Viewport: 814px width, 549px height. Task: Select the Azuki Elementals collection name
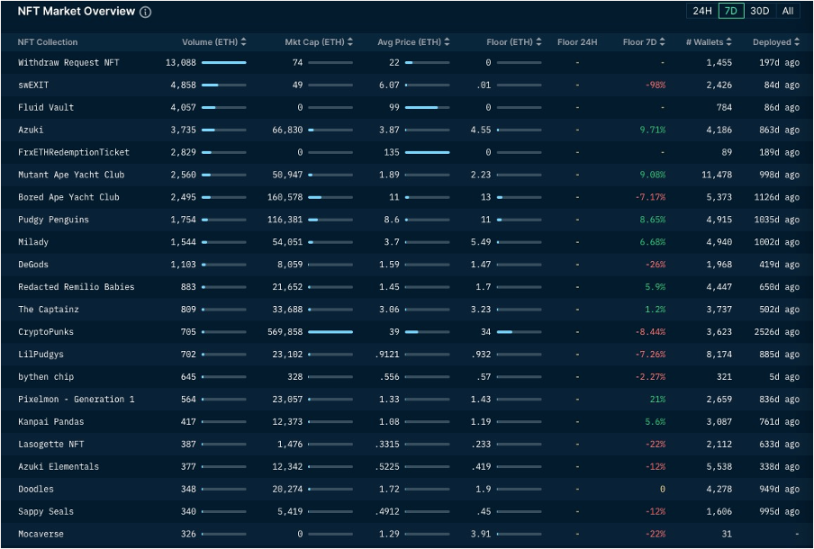[x=58, y=466]
